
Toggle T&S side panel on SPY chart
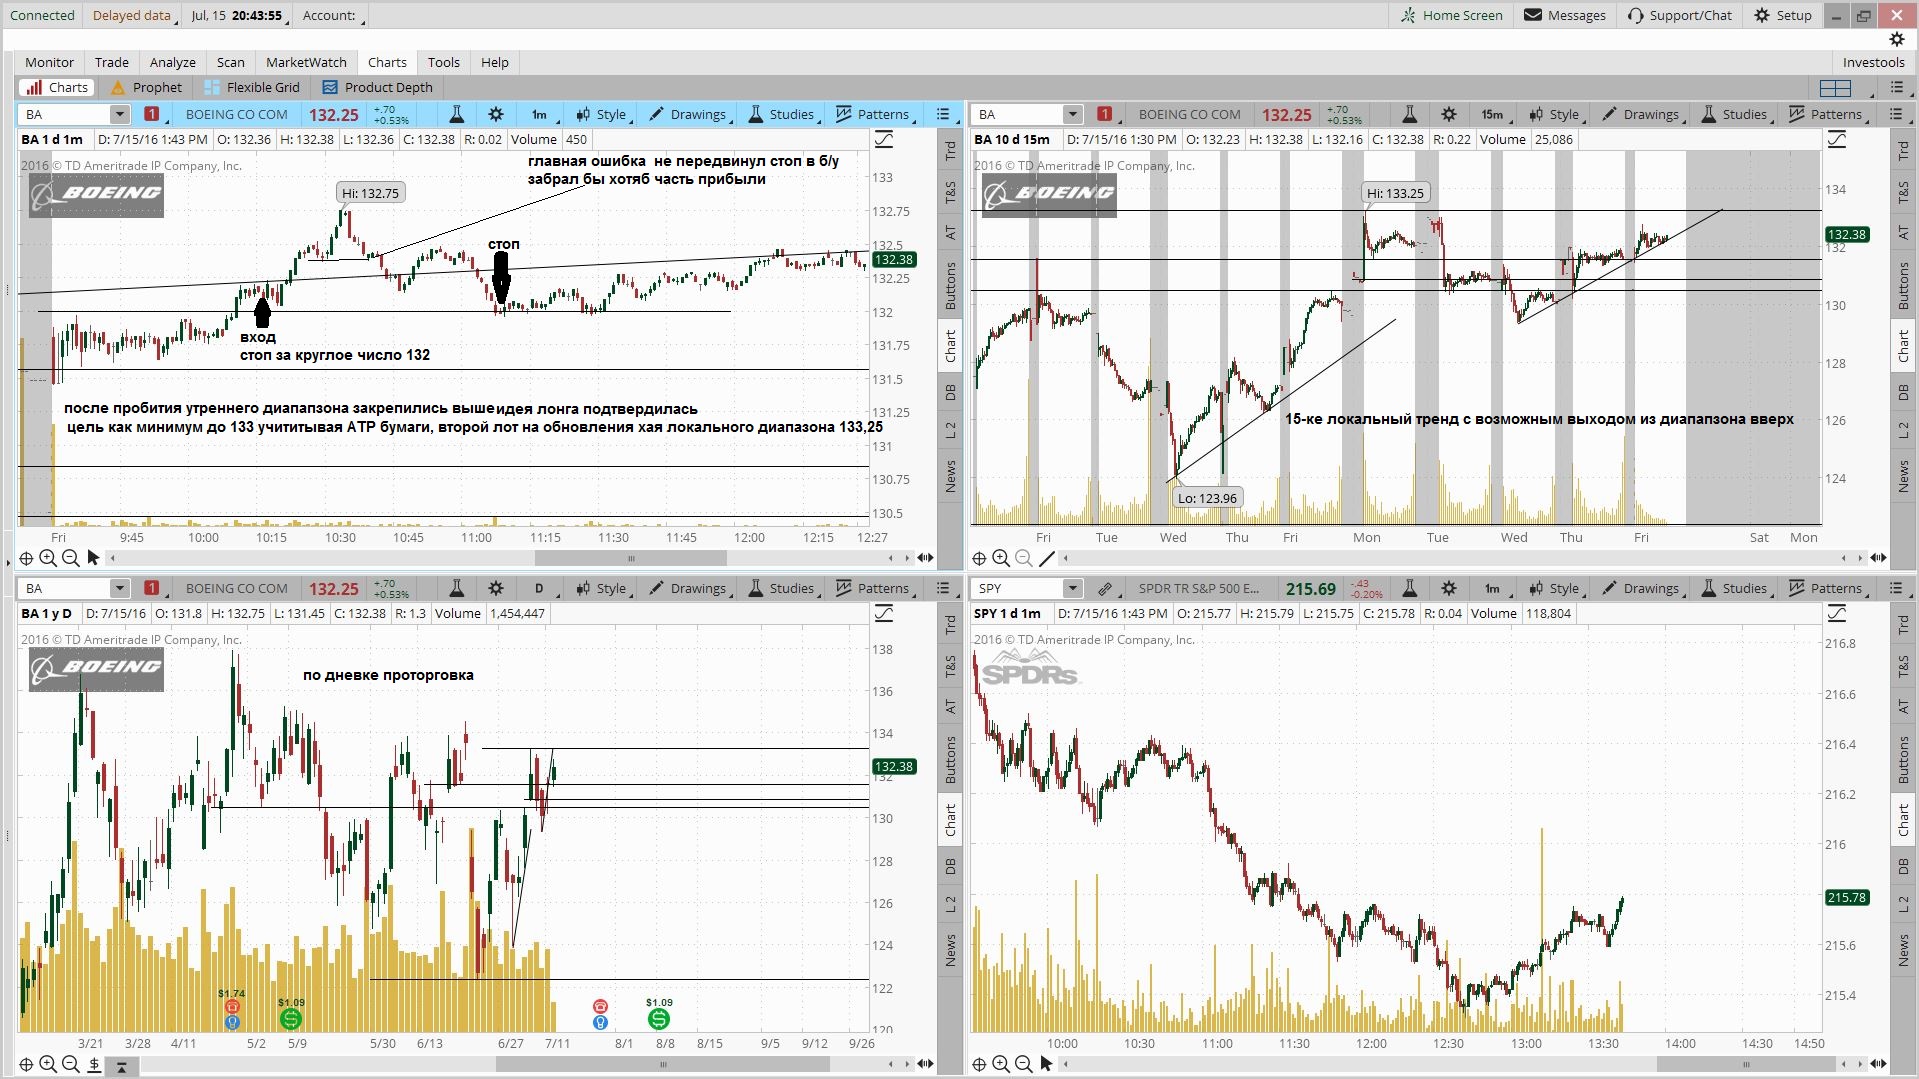tap(1903, 666)
